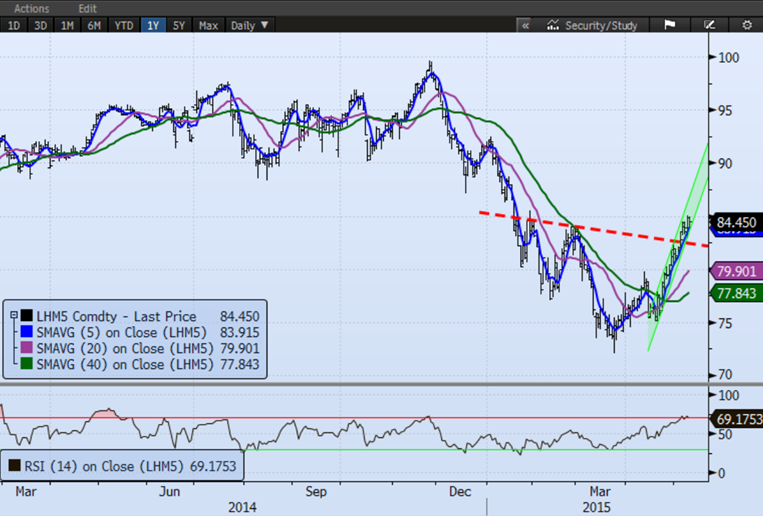The width and height of the screenshot is (763, 516).
Task: Select the RSI (14) legend entry
Action: [x=99, y=464]
